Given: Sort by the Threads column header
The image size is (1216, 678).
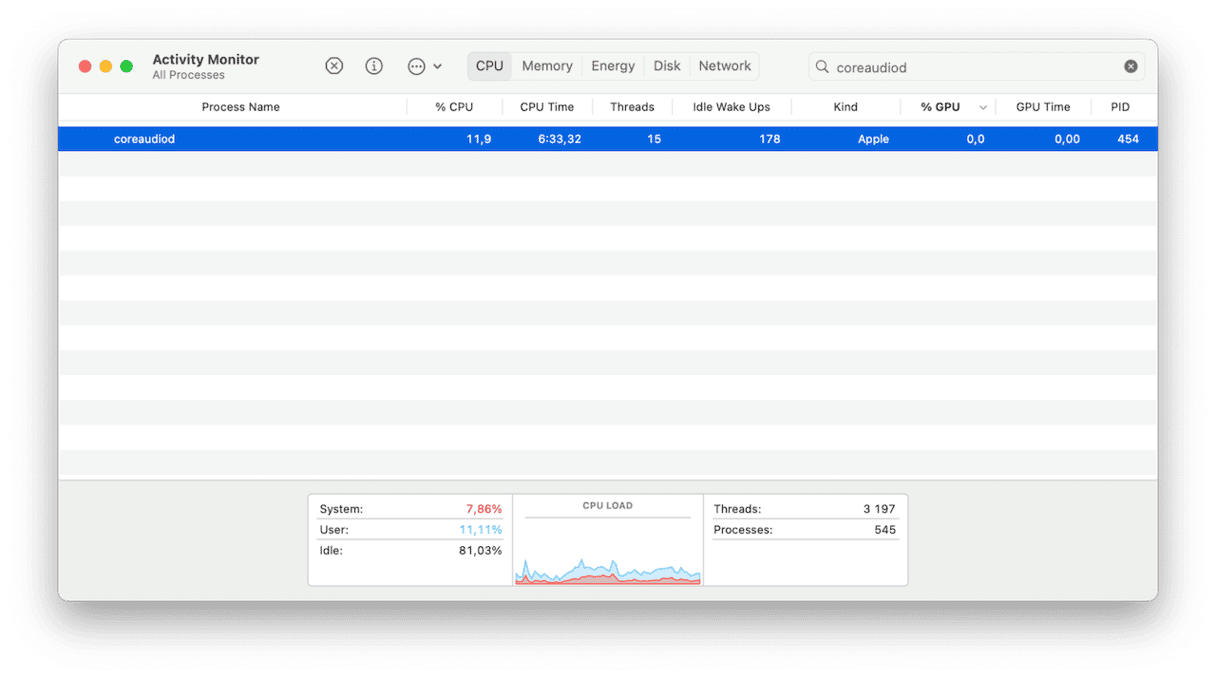Looking at the screenshot, I should [x=632, y=107].
